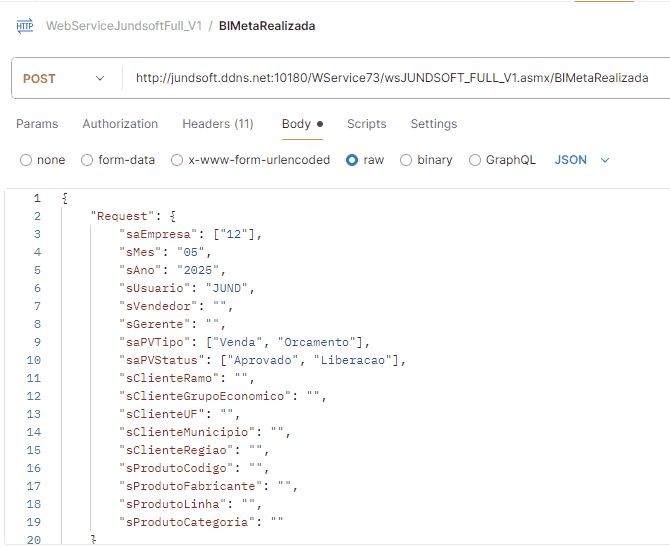The image size is (670, 546).
Task: Click the BIMetaRealizada request name
Action: 266,26
